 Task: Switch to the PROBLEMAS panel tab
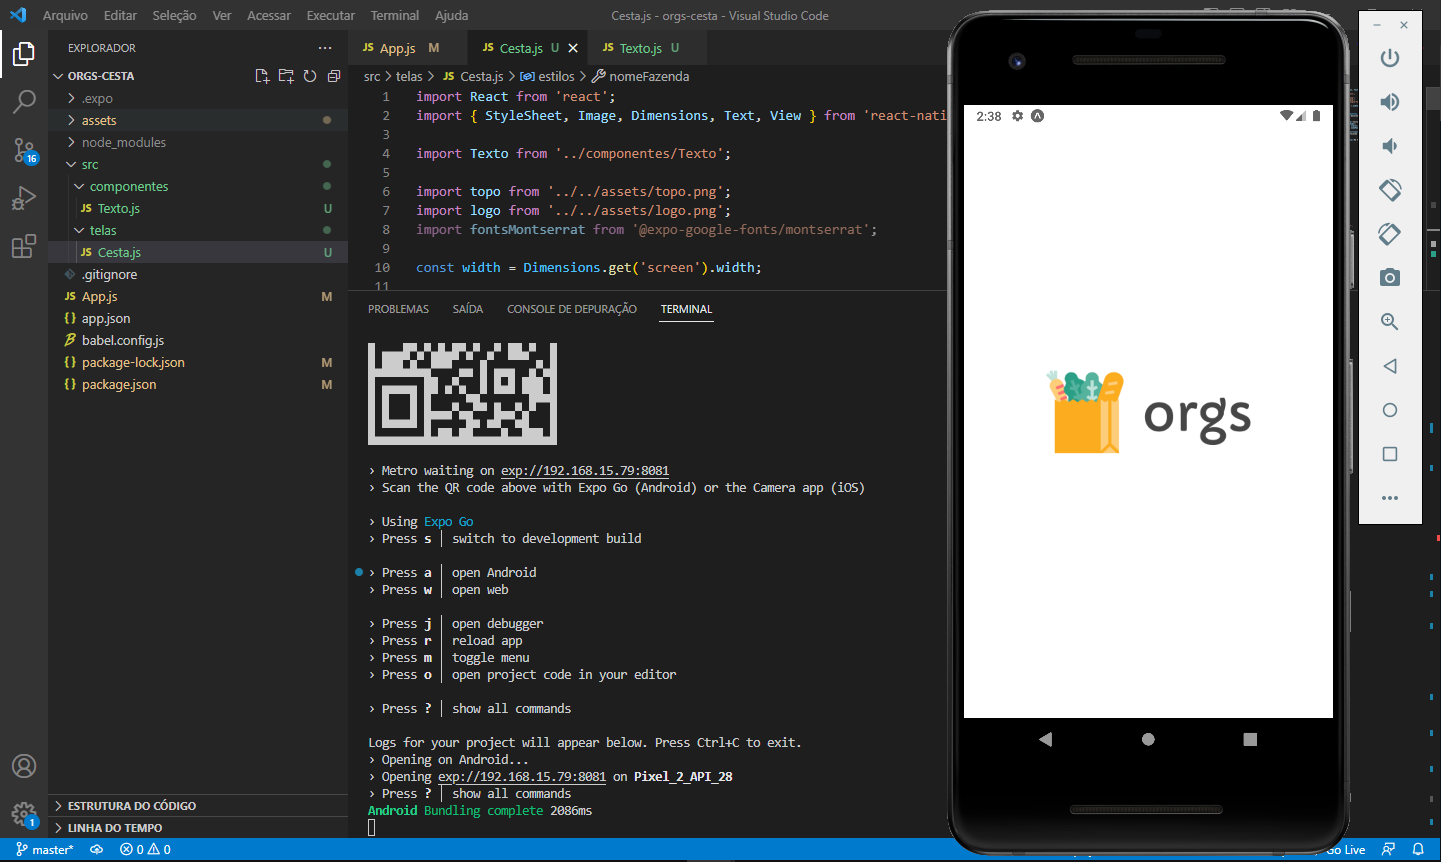[x=398, y=309]
